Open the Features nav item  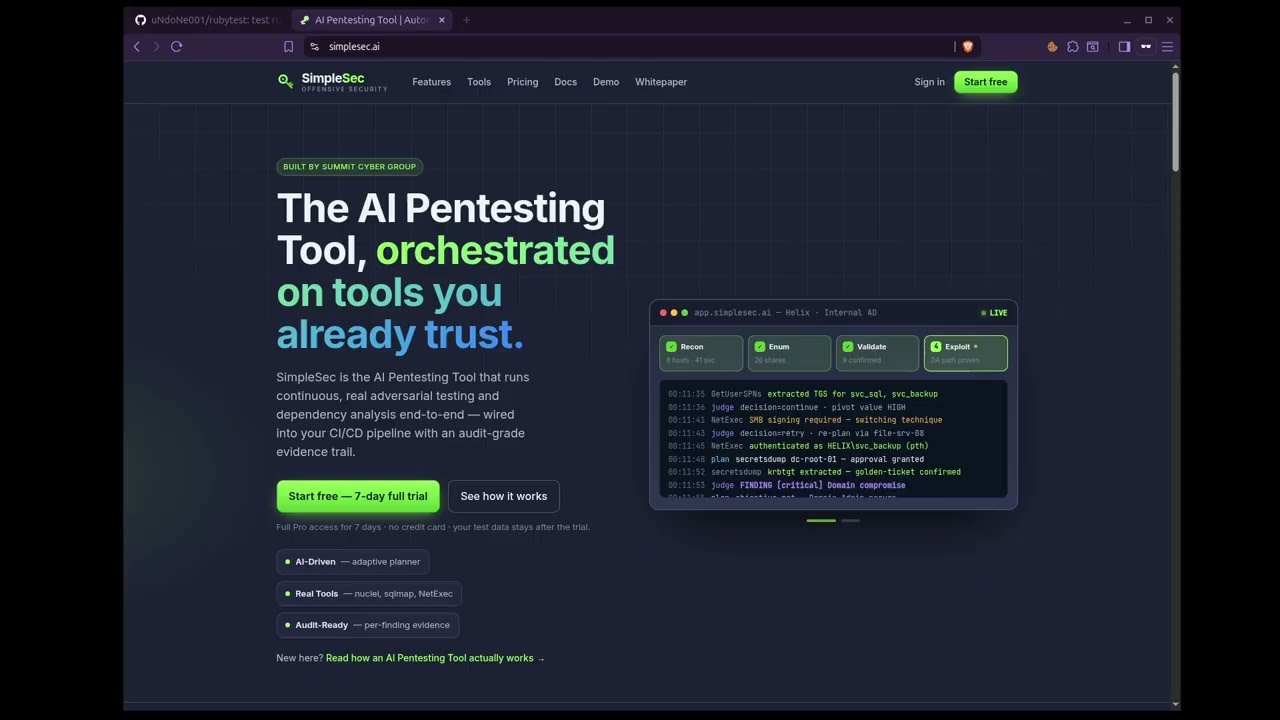432,82
